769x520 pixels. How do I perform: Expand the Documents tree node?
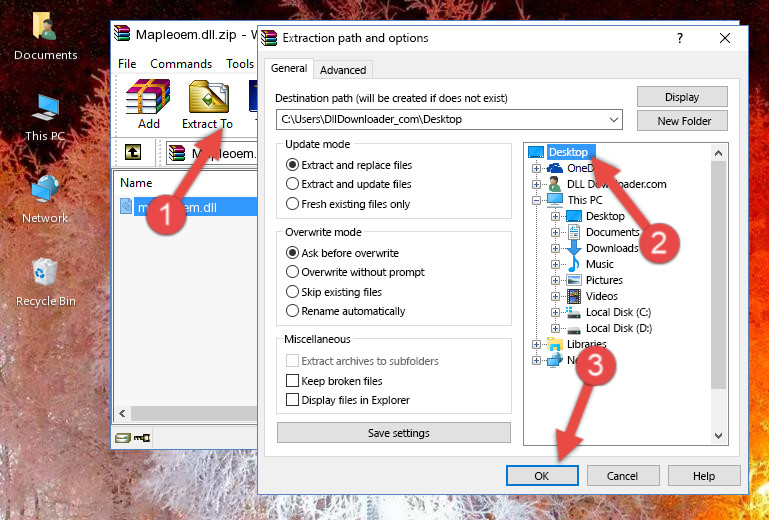click(555, 233)
